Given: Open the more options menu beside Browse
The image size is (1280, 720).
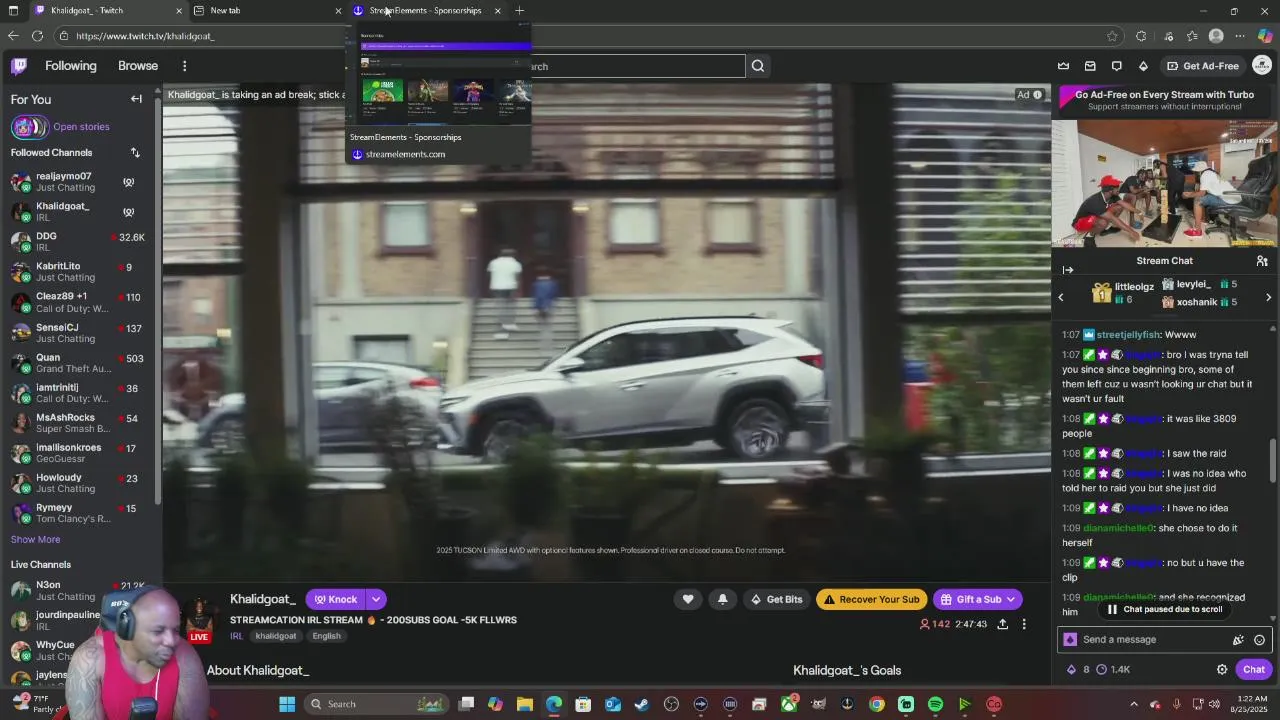Looking at the screenshot, I should pos(184,66).
